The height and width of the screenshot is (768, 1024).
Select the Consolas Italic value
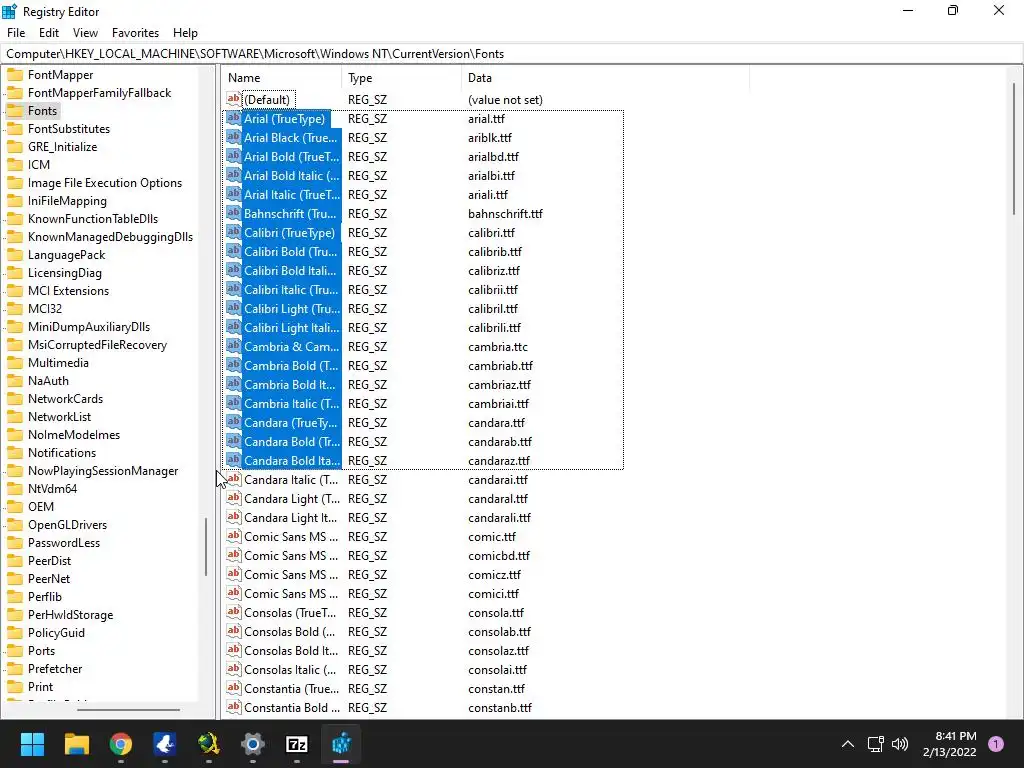pyautogui.click(x=290, y=669)
